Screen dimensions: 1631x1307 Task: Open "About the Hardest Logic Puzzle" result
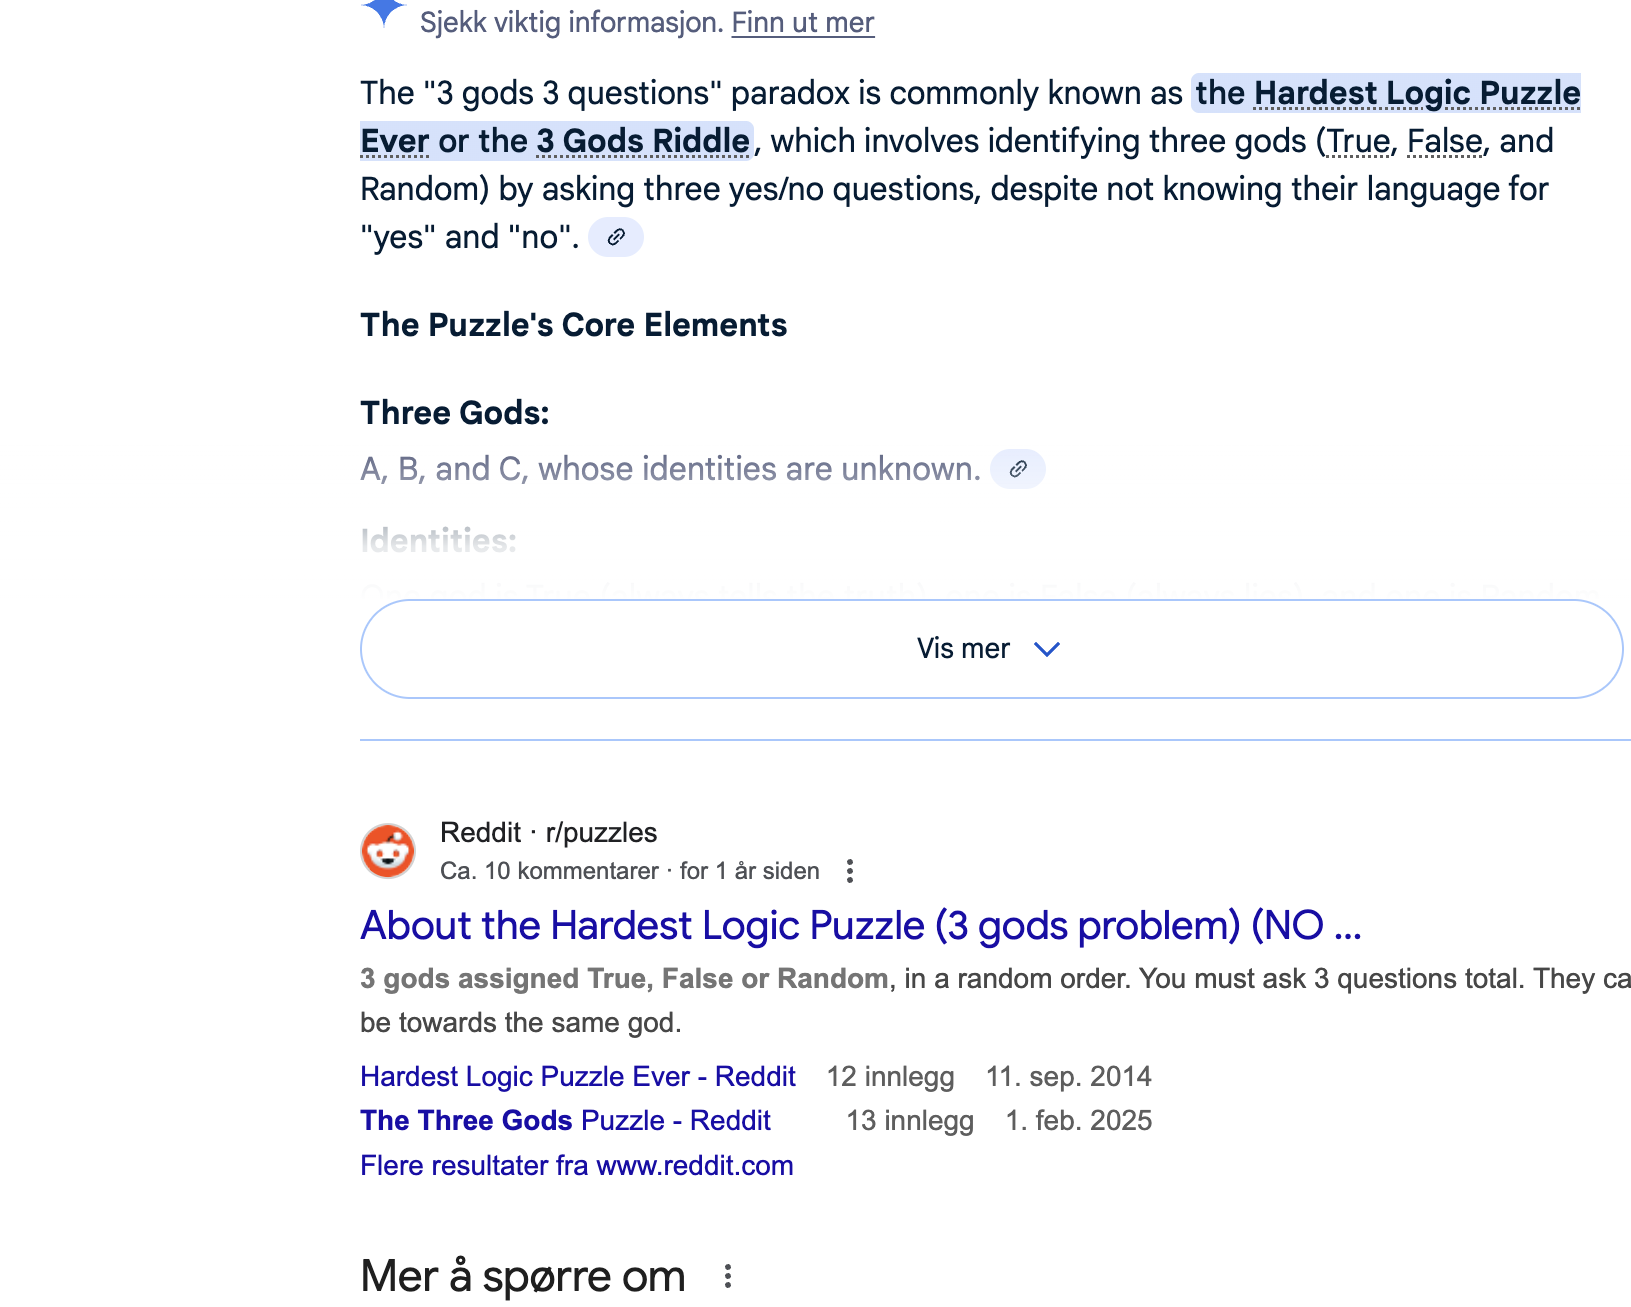click(x=860, y=926)
